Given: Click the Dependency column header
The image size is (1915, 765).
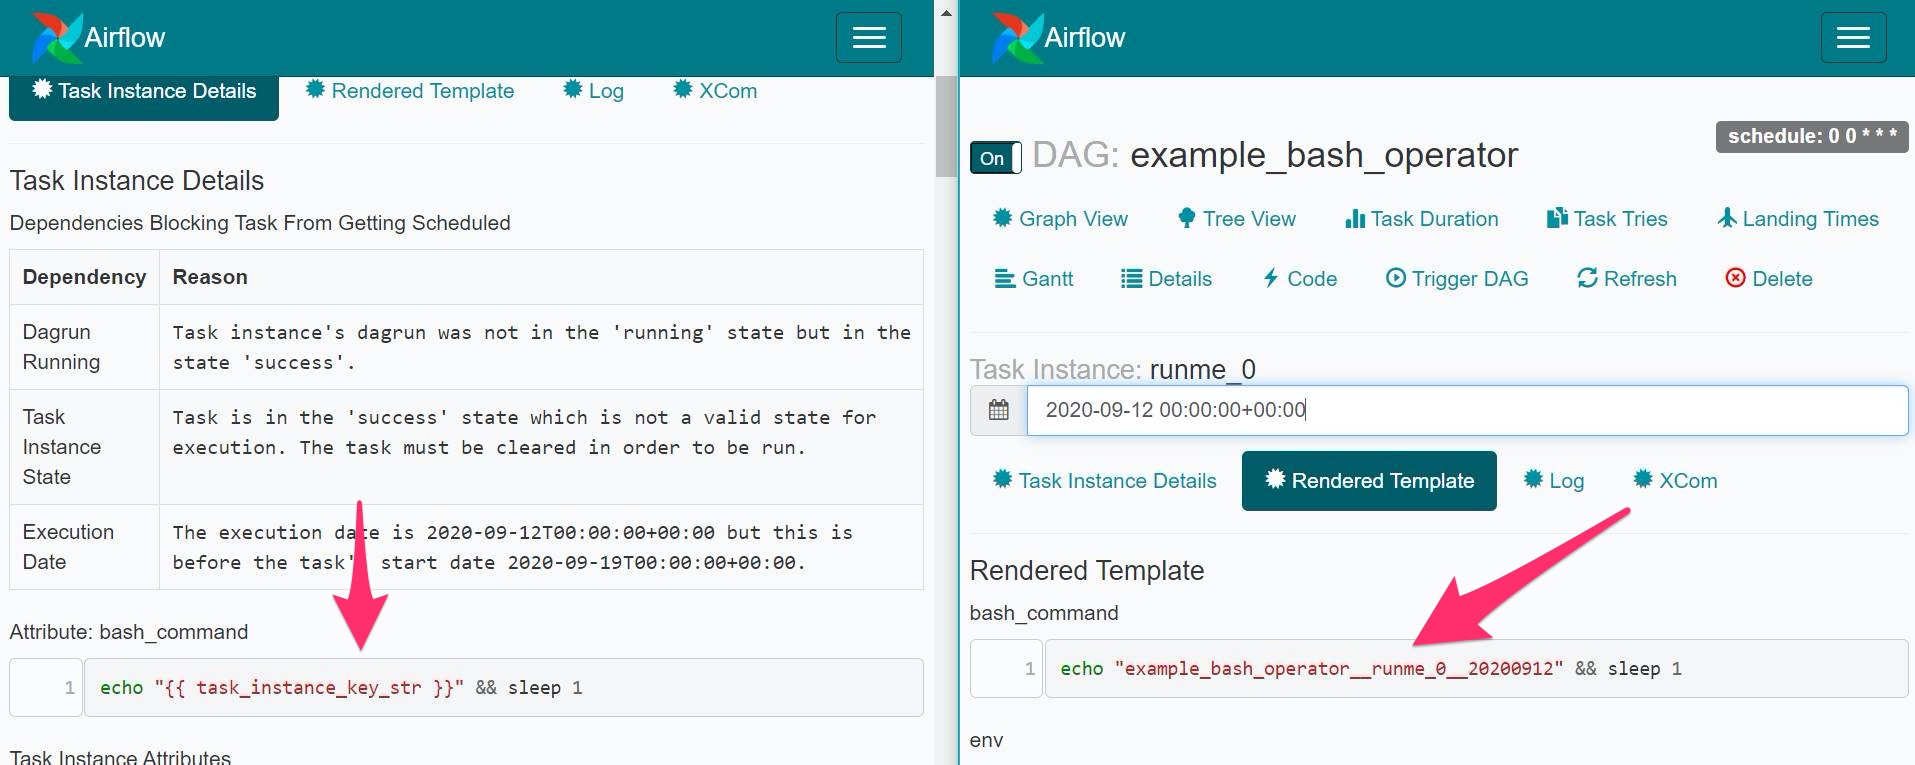Looking at the screenshot, I should tap(84, 277).
